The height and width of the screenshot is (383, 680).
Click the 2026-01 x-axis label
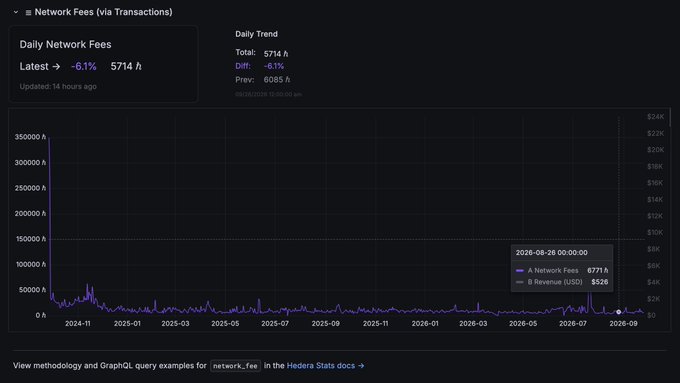click(425, 324)
